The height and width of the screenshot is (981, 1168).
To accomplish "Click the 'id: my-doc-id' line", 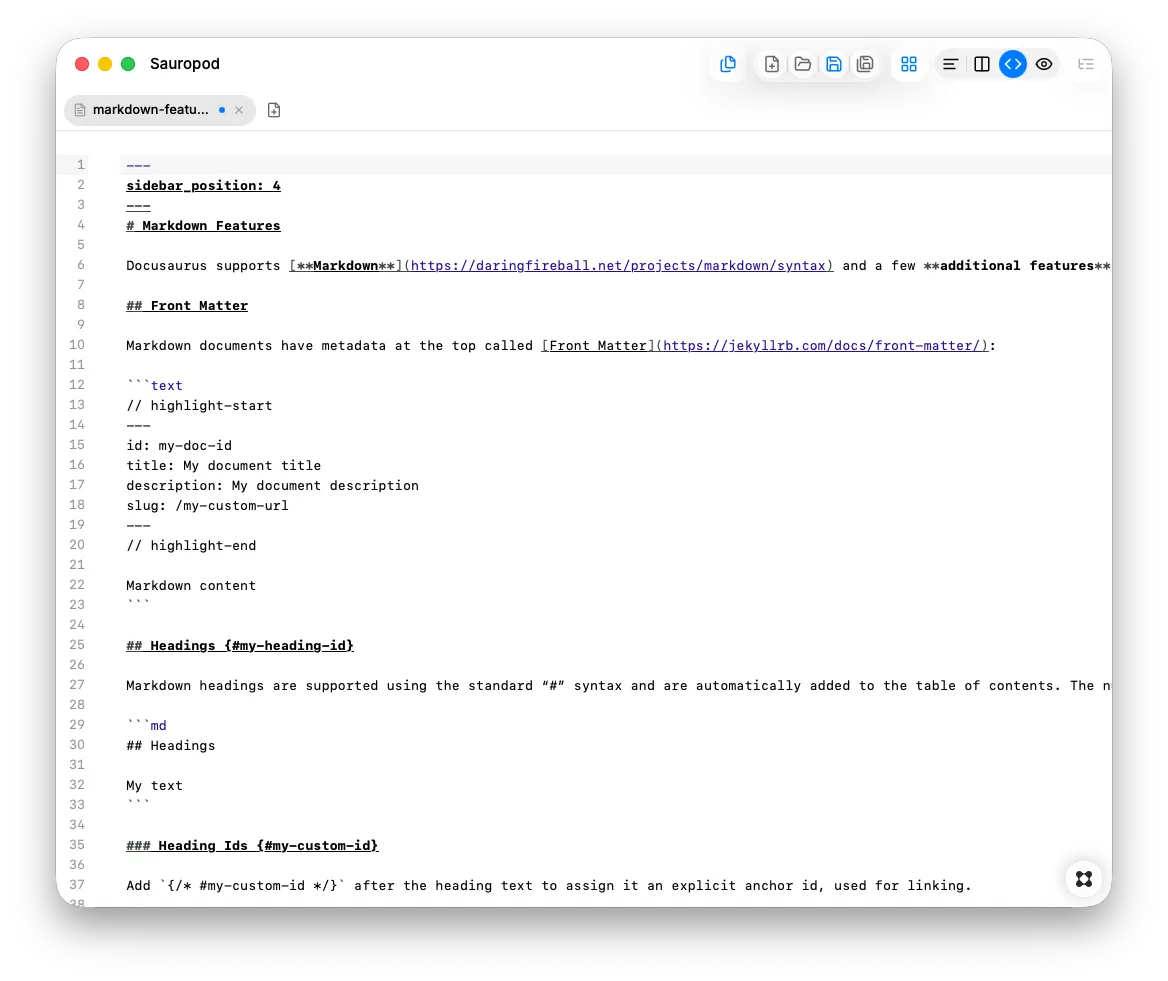I will pos(179,445).
